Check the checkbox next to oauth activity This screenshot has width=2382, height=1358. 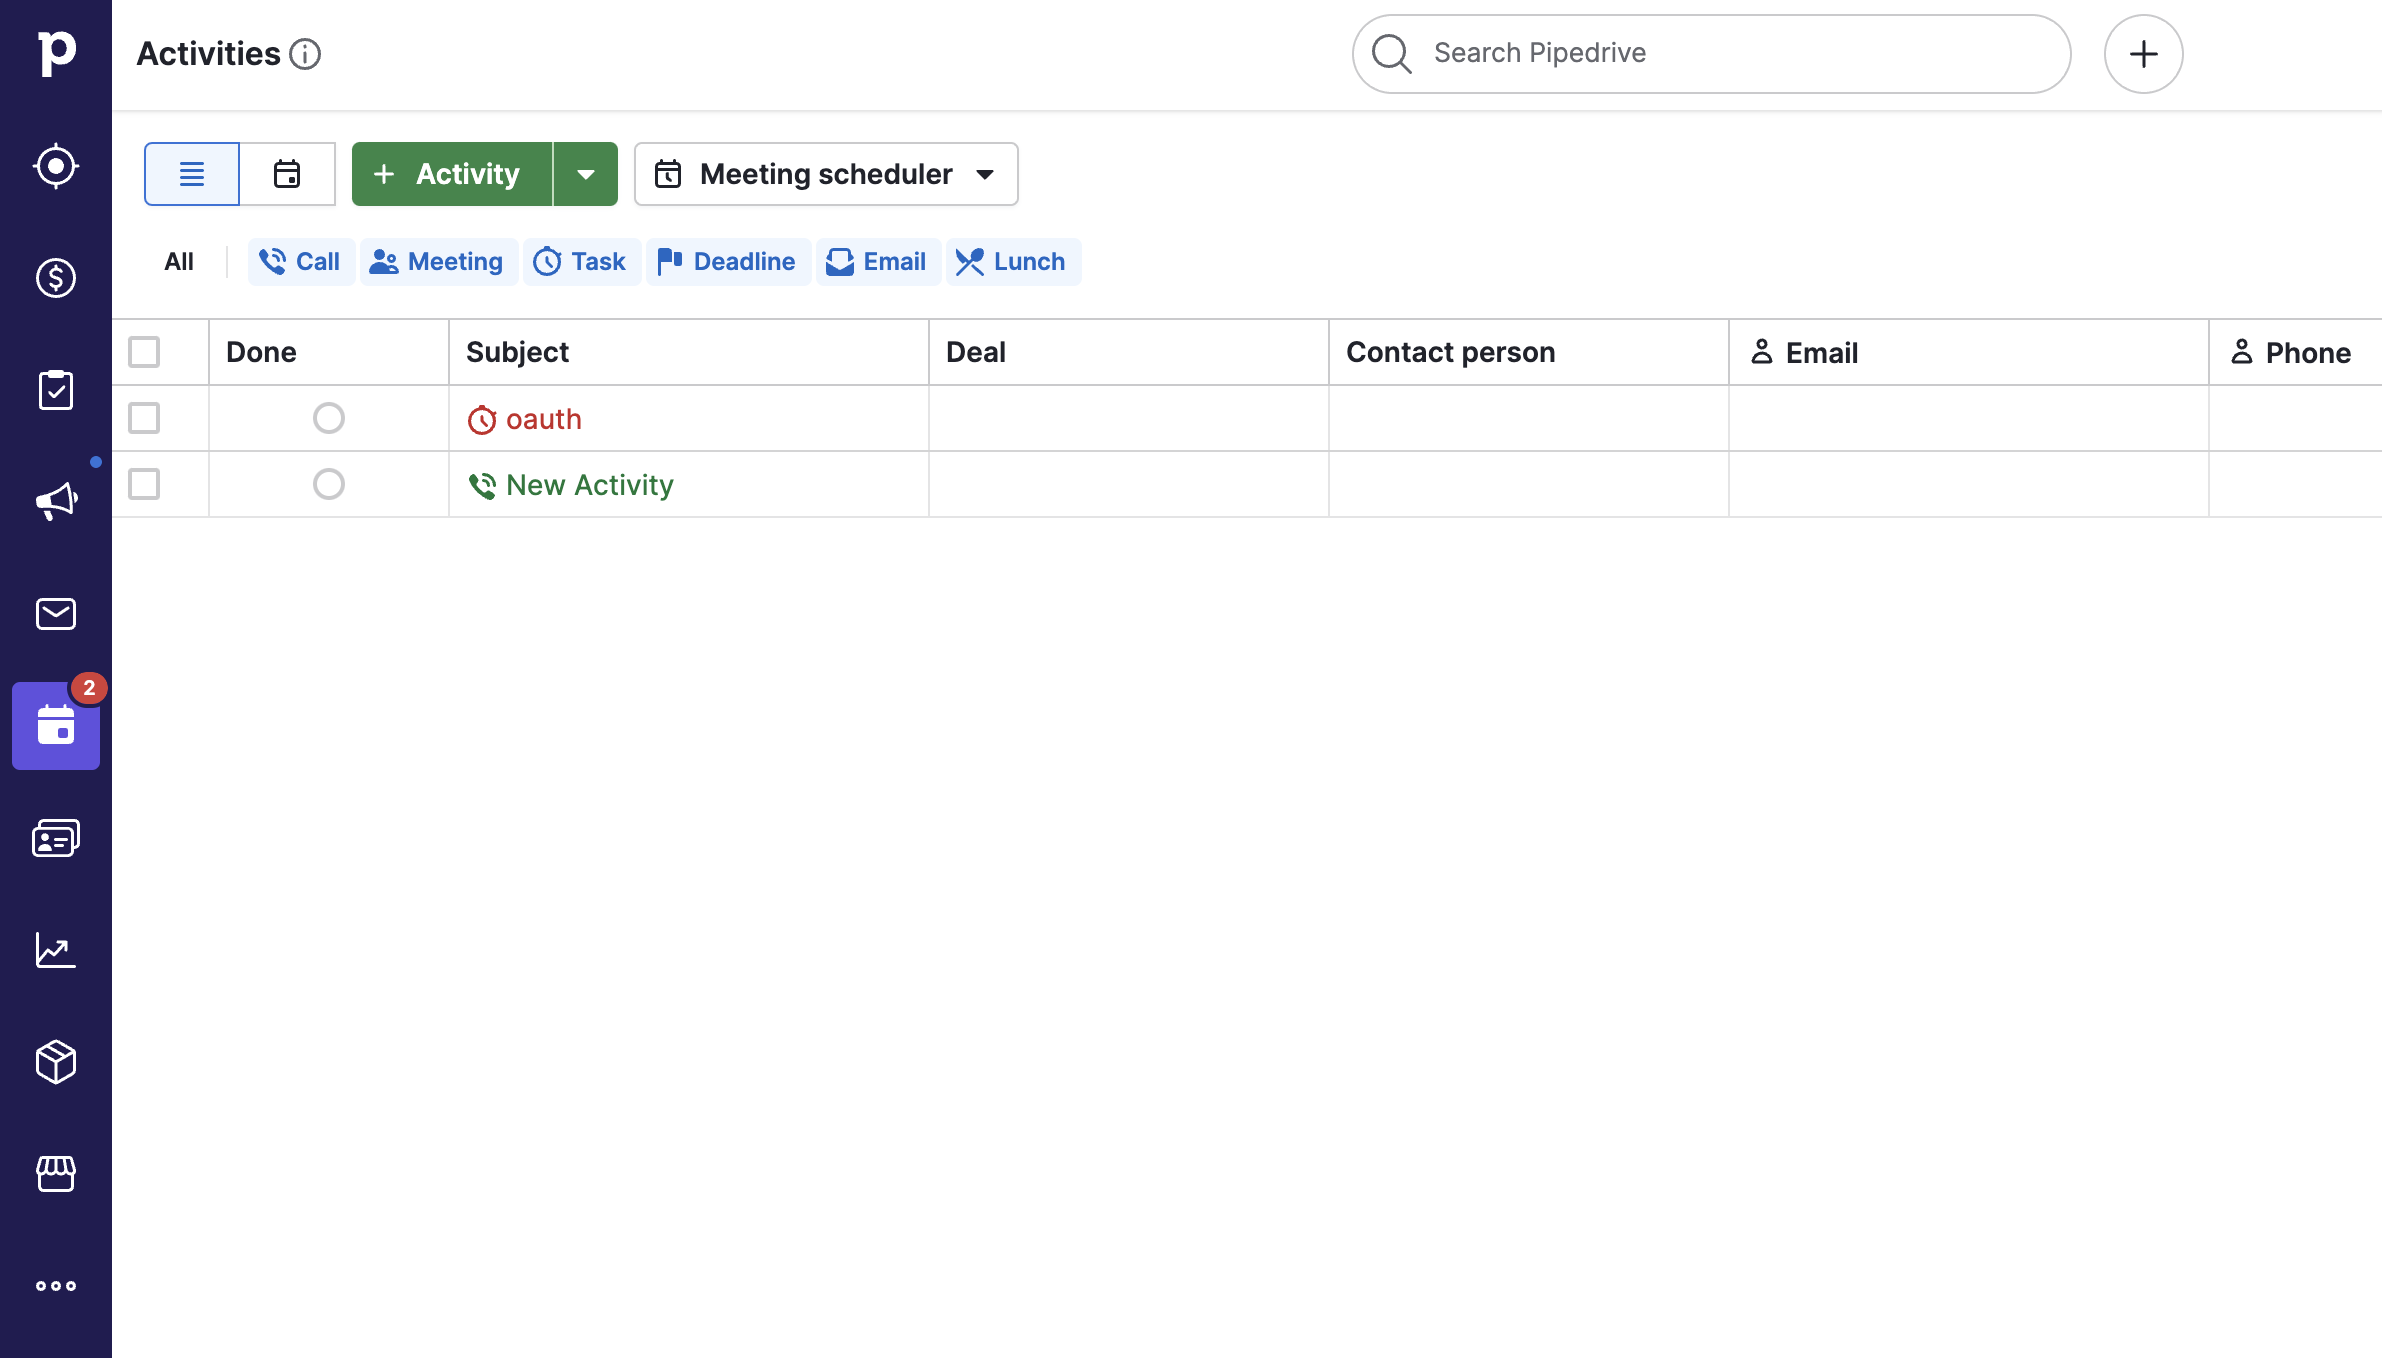point(144,418)
